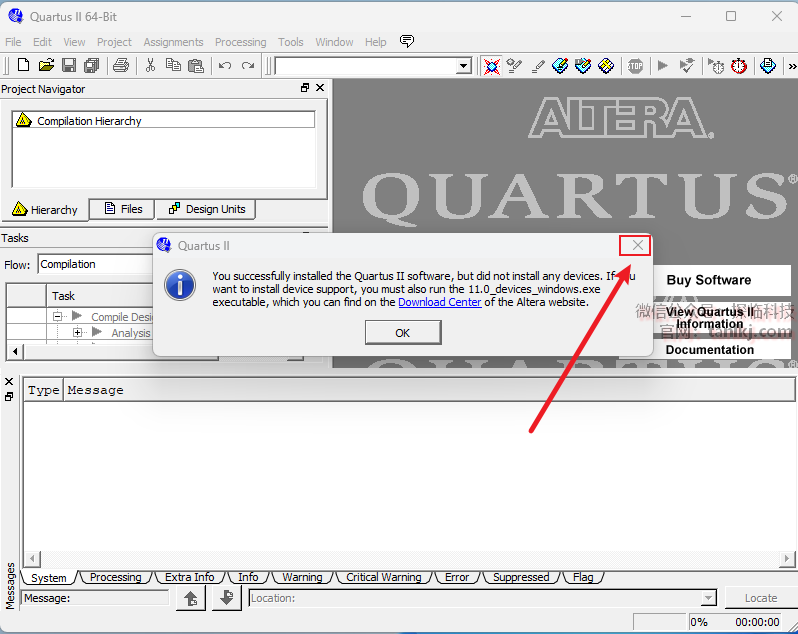Cut with the scissors icon

(150, 66)
